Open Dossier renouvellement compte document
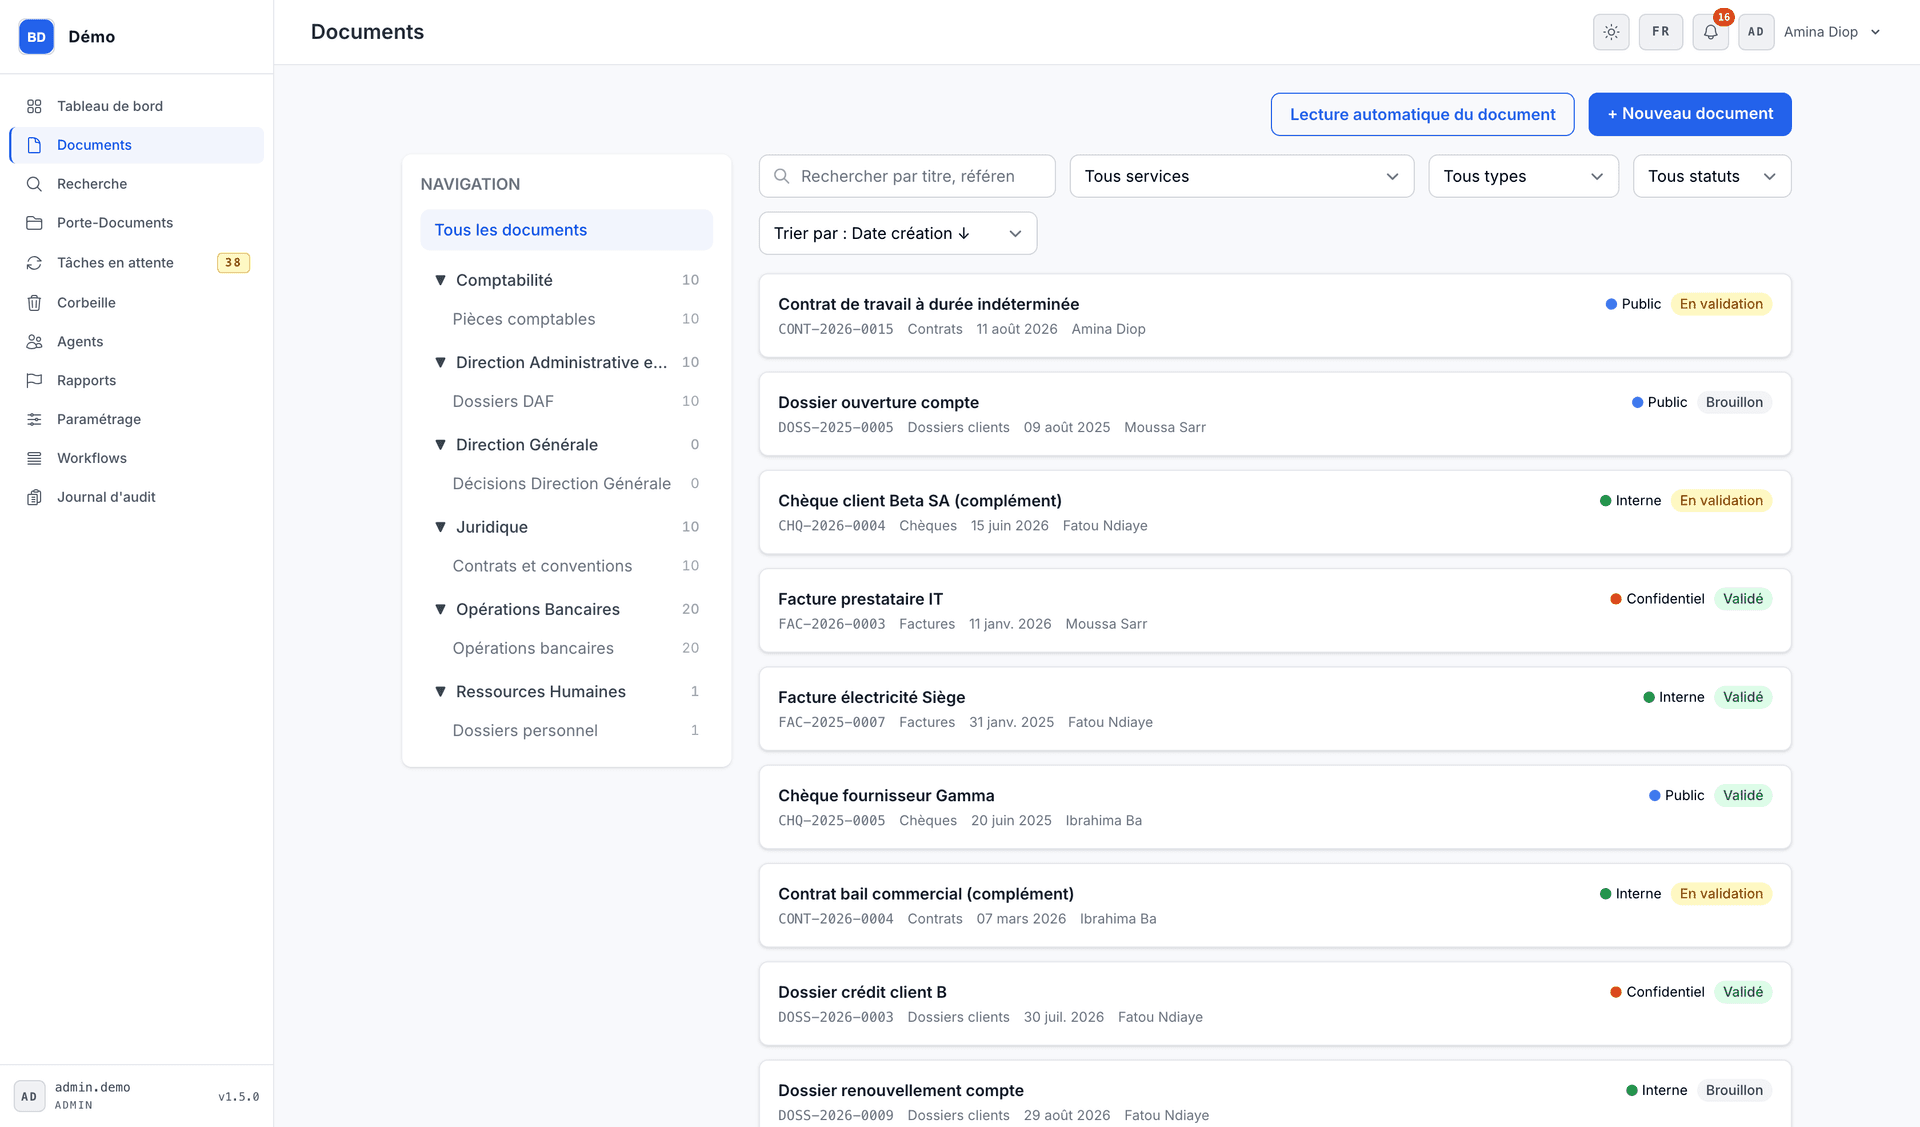Viewport: 1920px width, 1127px height. click(x=1275, y=1094)
